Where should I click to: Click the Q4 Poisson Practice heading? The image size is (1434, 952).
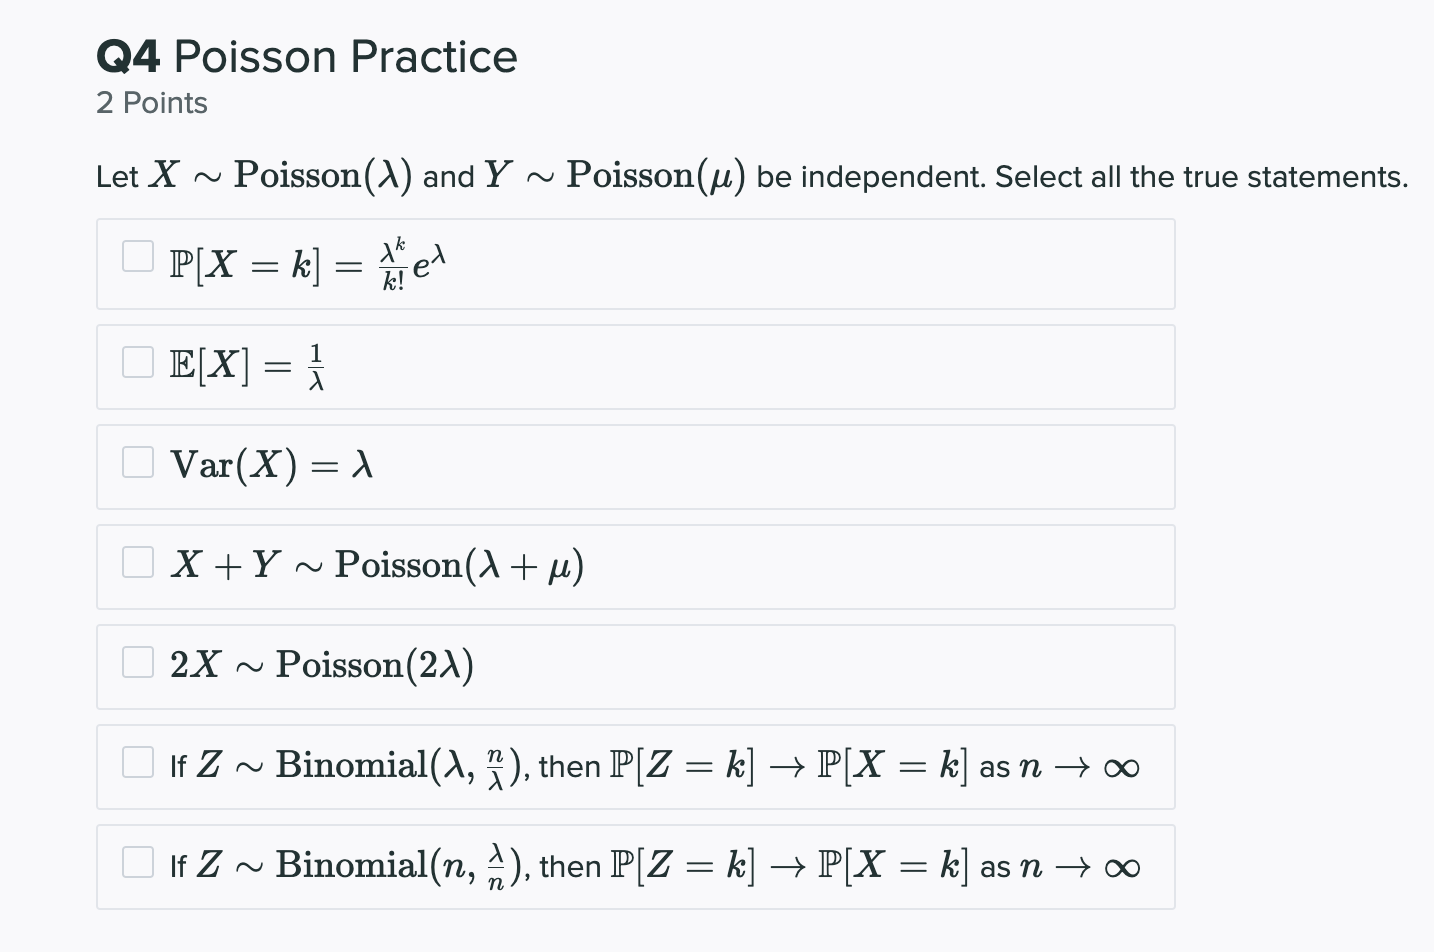(x=306, y=57)
